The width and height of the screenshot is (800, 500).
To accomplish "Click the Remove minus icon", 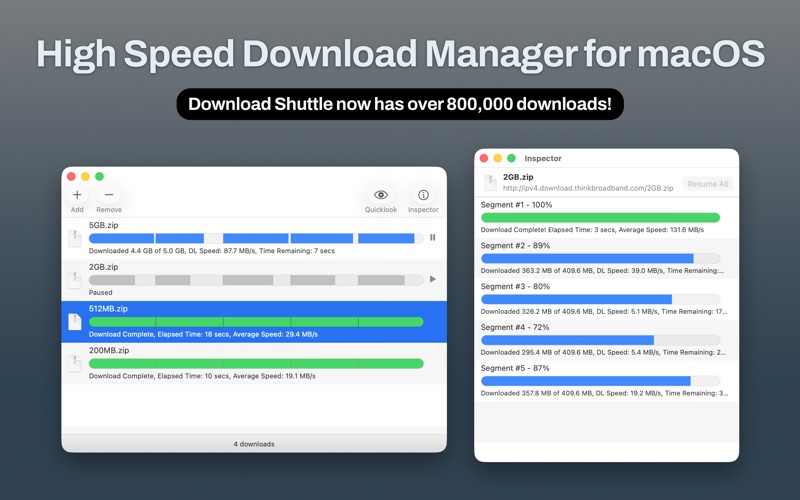I will 109,195.
